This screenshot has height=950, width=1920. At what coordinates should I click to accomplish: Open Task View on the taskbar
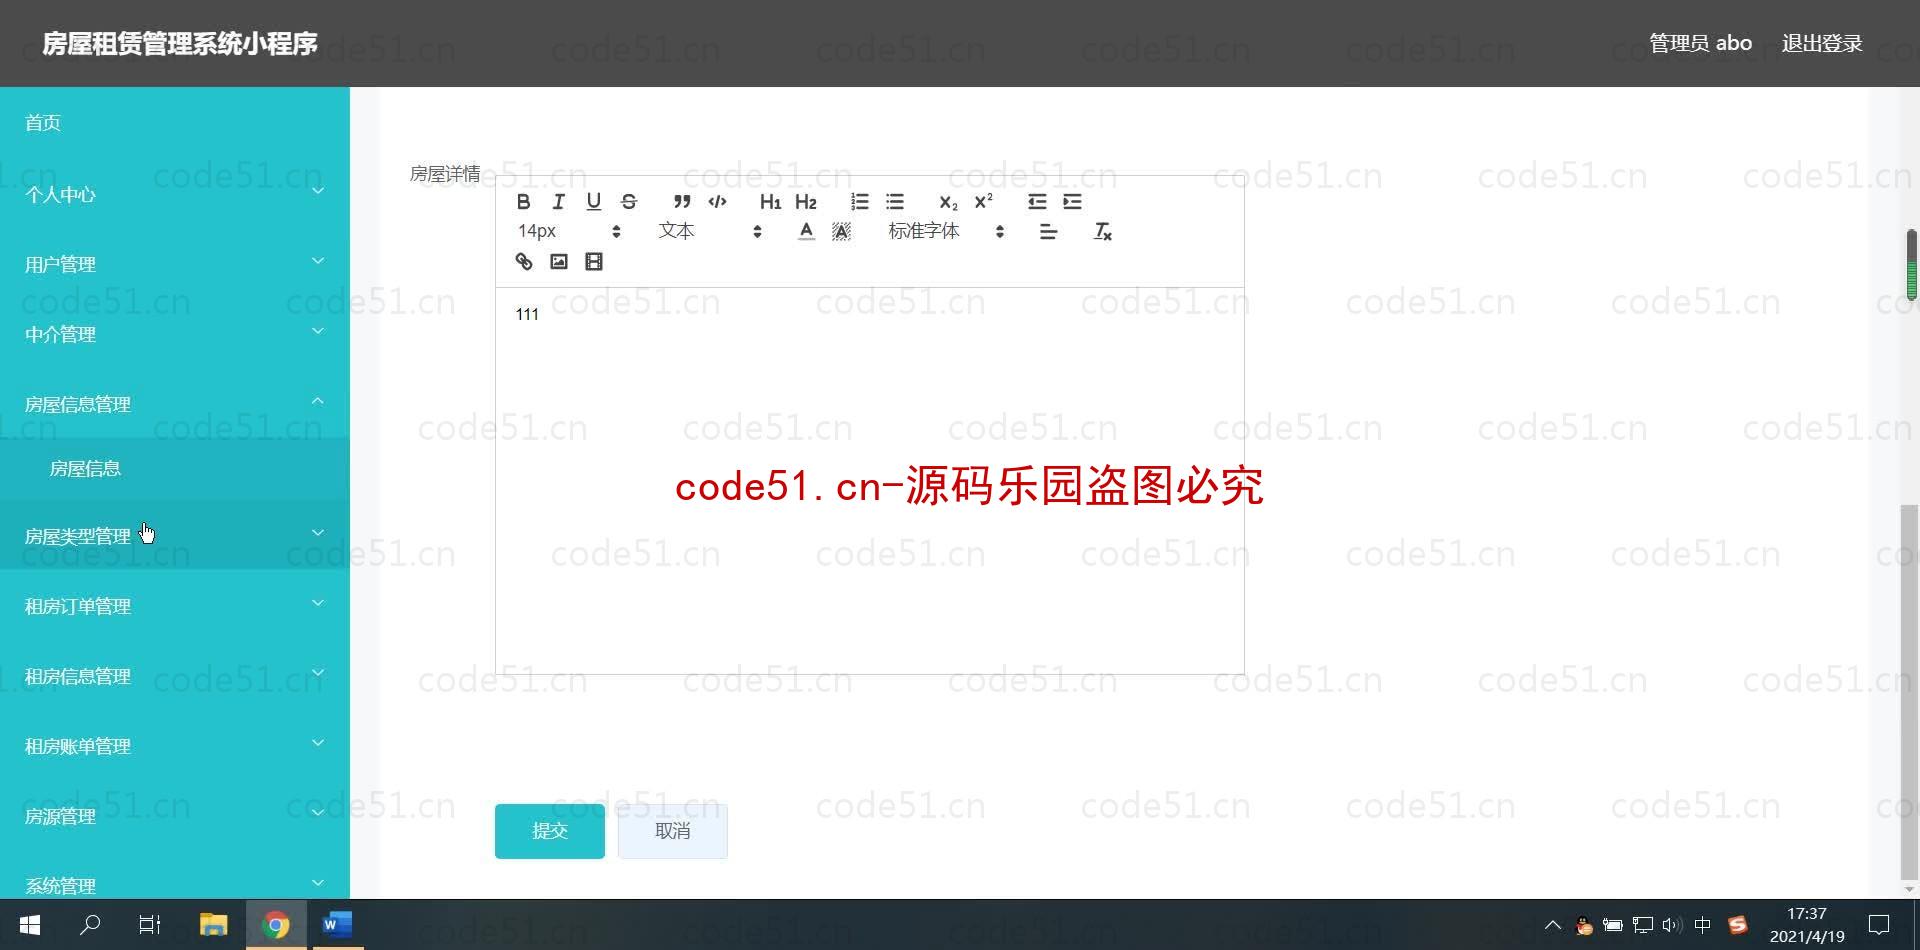tap(150, 925)
